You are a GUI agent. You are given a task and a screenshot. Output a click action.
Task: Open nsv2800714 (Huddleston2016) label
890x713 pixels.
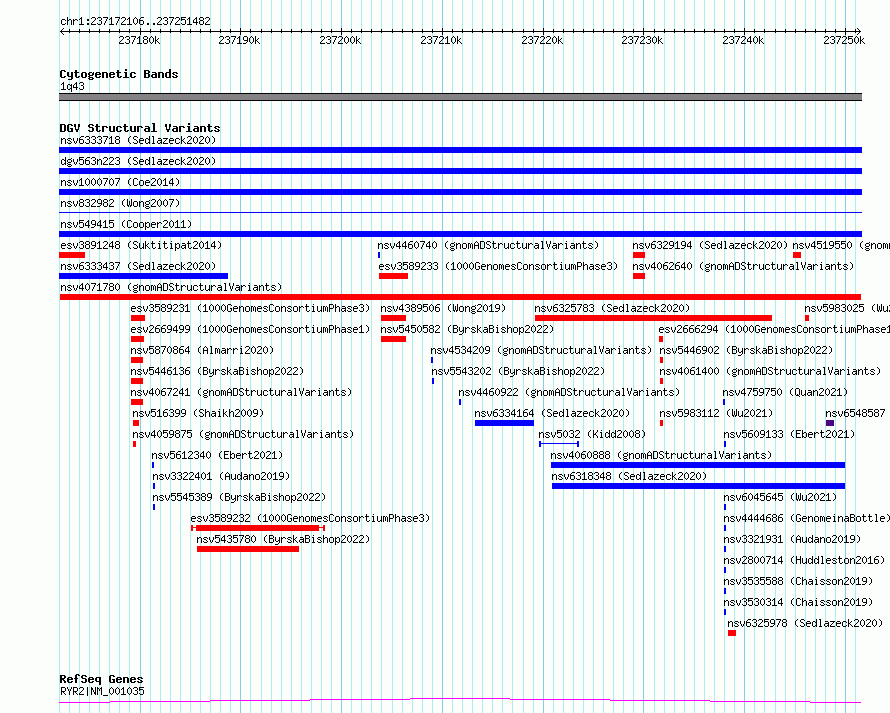coord(804,560)
